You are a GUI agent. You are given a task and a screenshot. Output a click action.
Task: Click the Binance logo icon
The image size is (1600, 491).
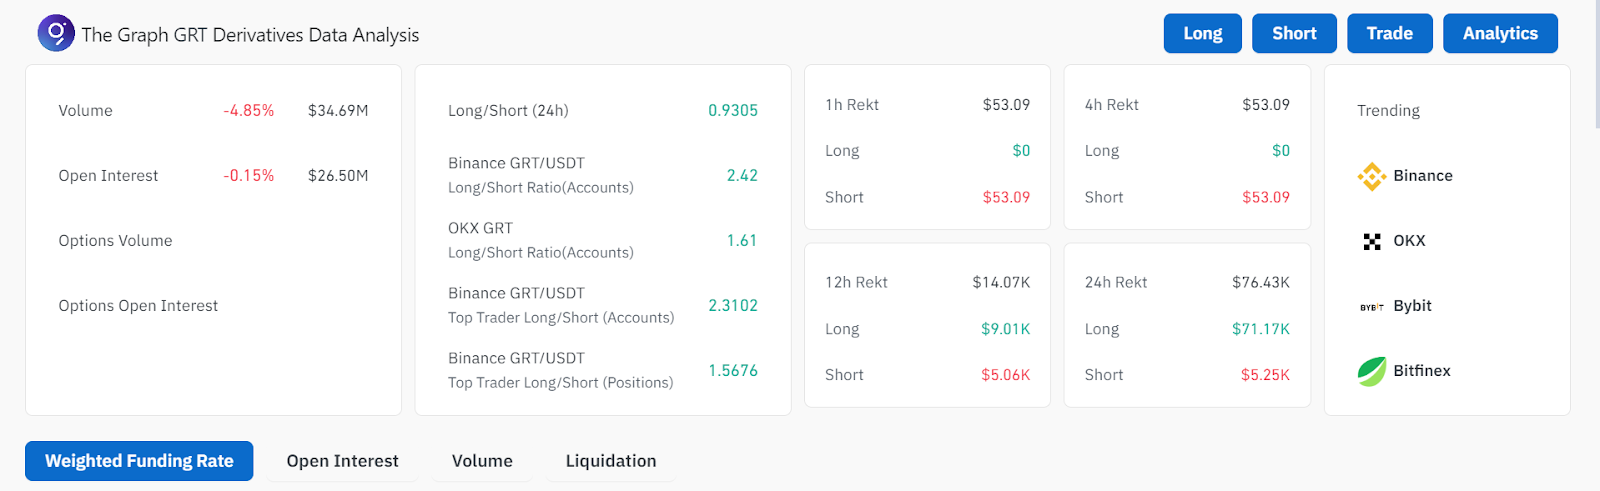pos(1371,176)
